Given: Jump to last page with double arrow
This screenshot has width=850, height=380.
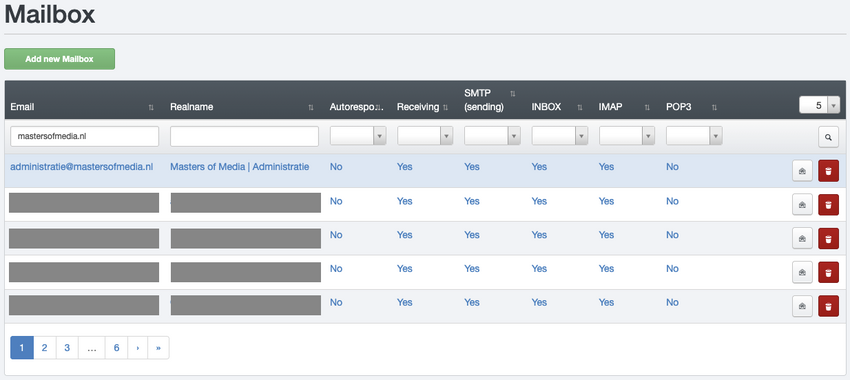Looking at the screenshot, I should click(158, 347).
